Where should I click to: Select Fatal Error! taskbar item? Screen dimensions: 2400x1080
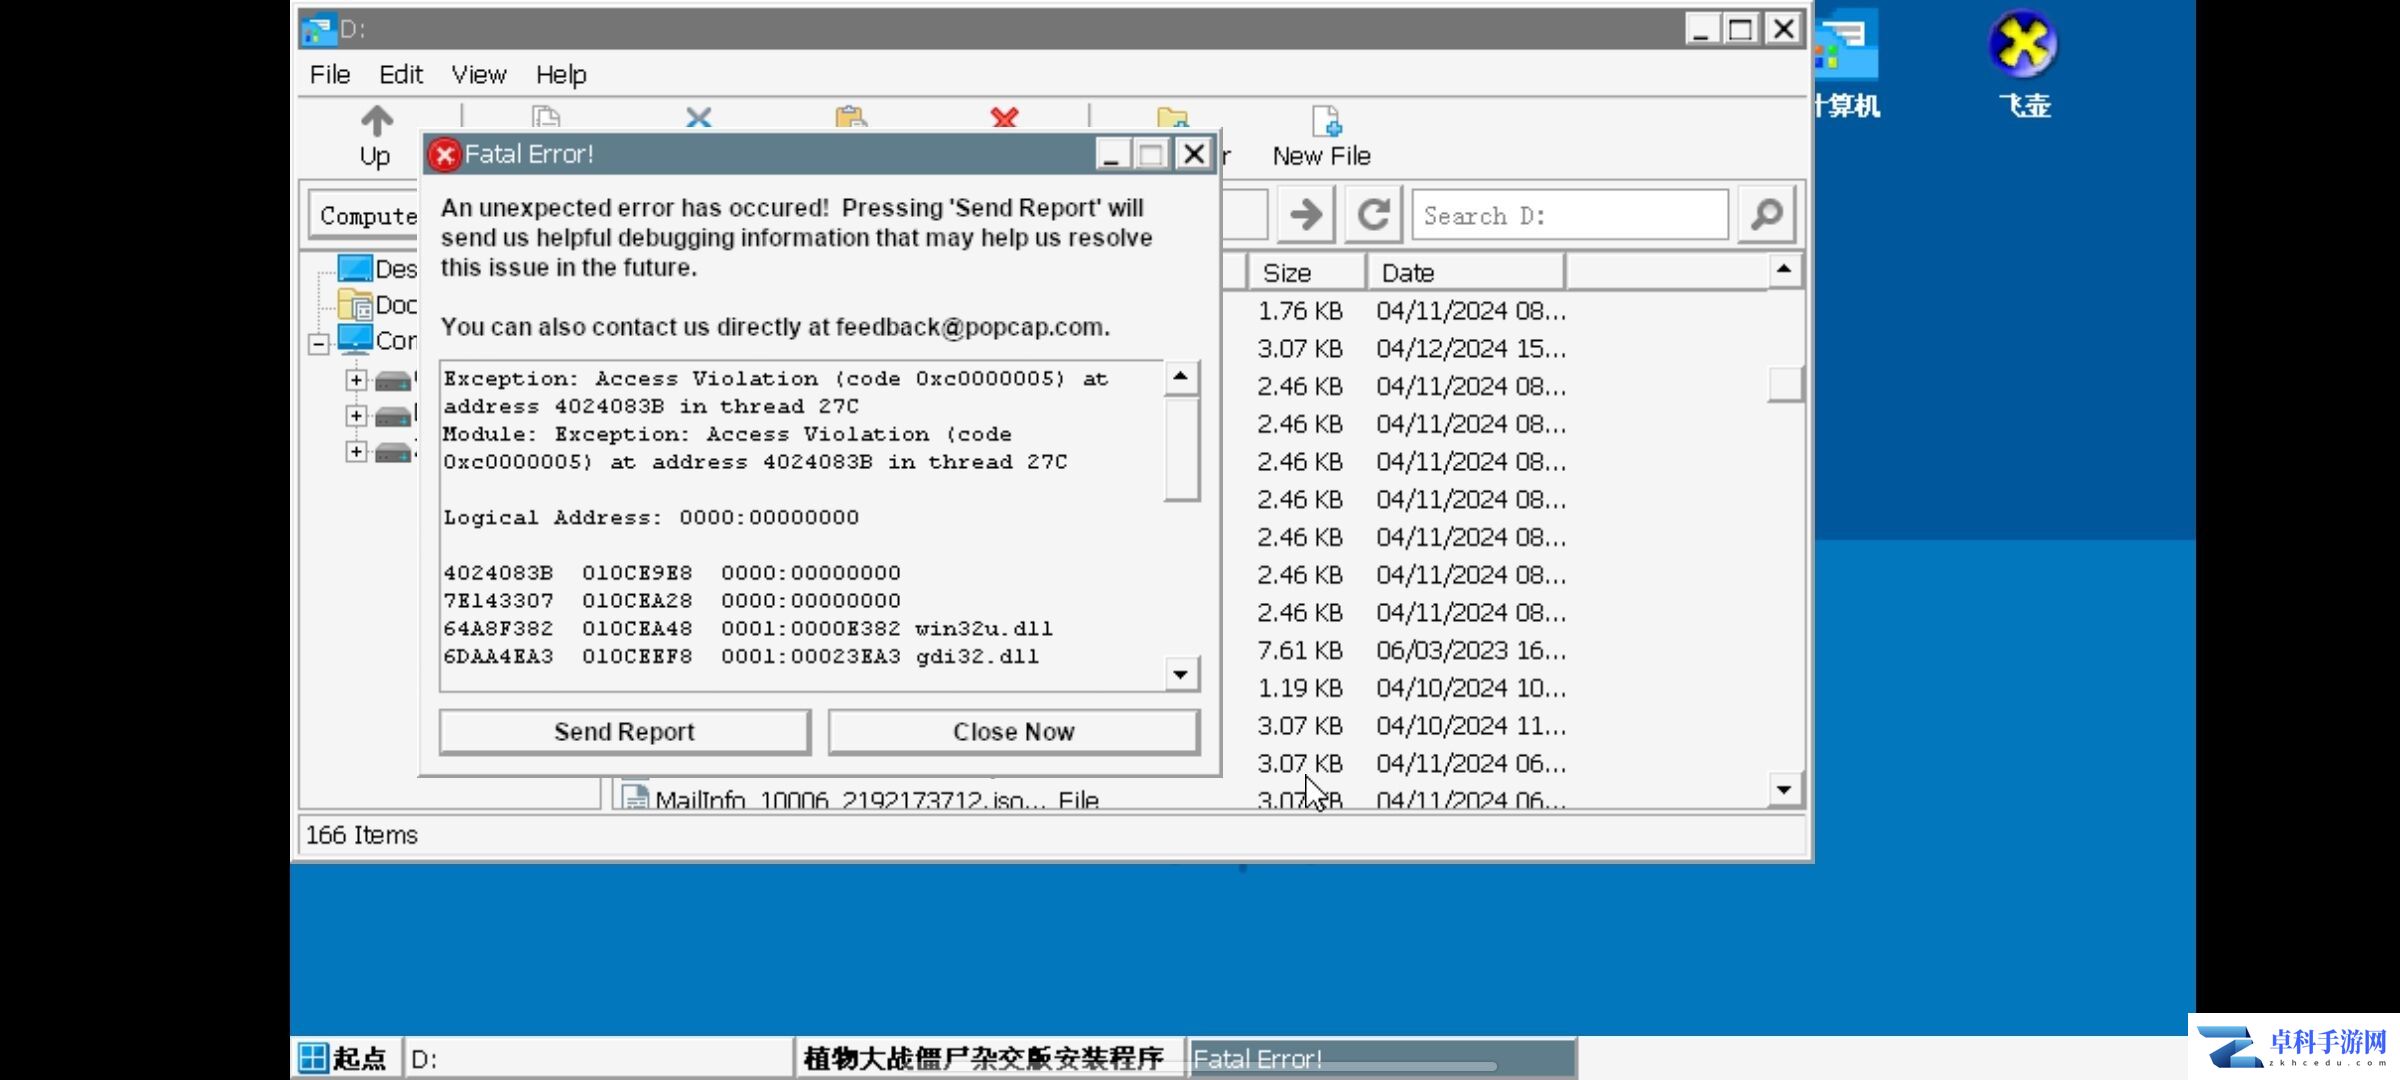pos(1382,1058)
